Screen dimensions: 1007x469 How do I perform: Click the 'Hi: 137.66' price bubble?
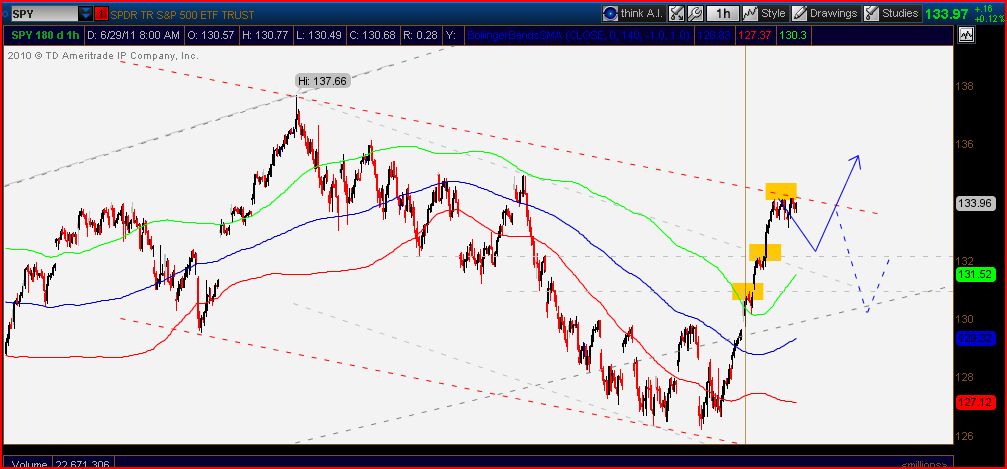coord(323,81)
